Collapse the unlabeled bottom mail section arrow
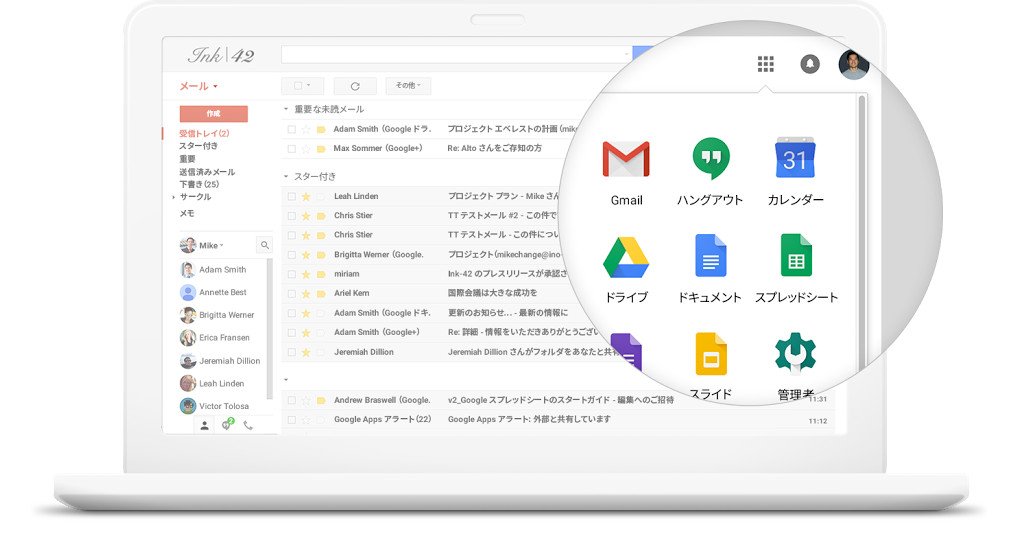Viewport: 1018px width, 536px height. 286,380
